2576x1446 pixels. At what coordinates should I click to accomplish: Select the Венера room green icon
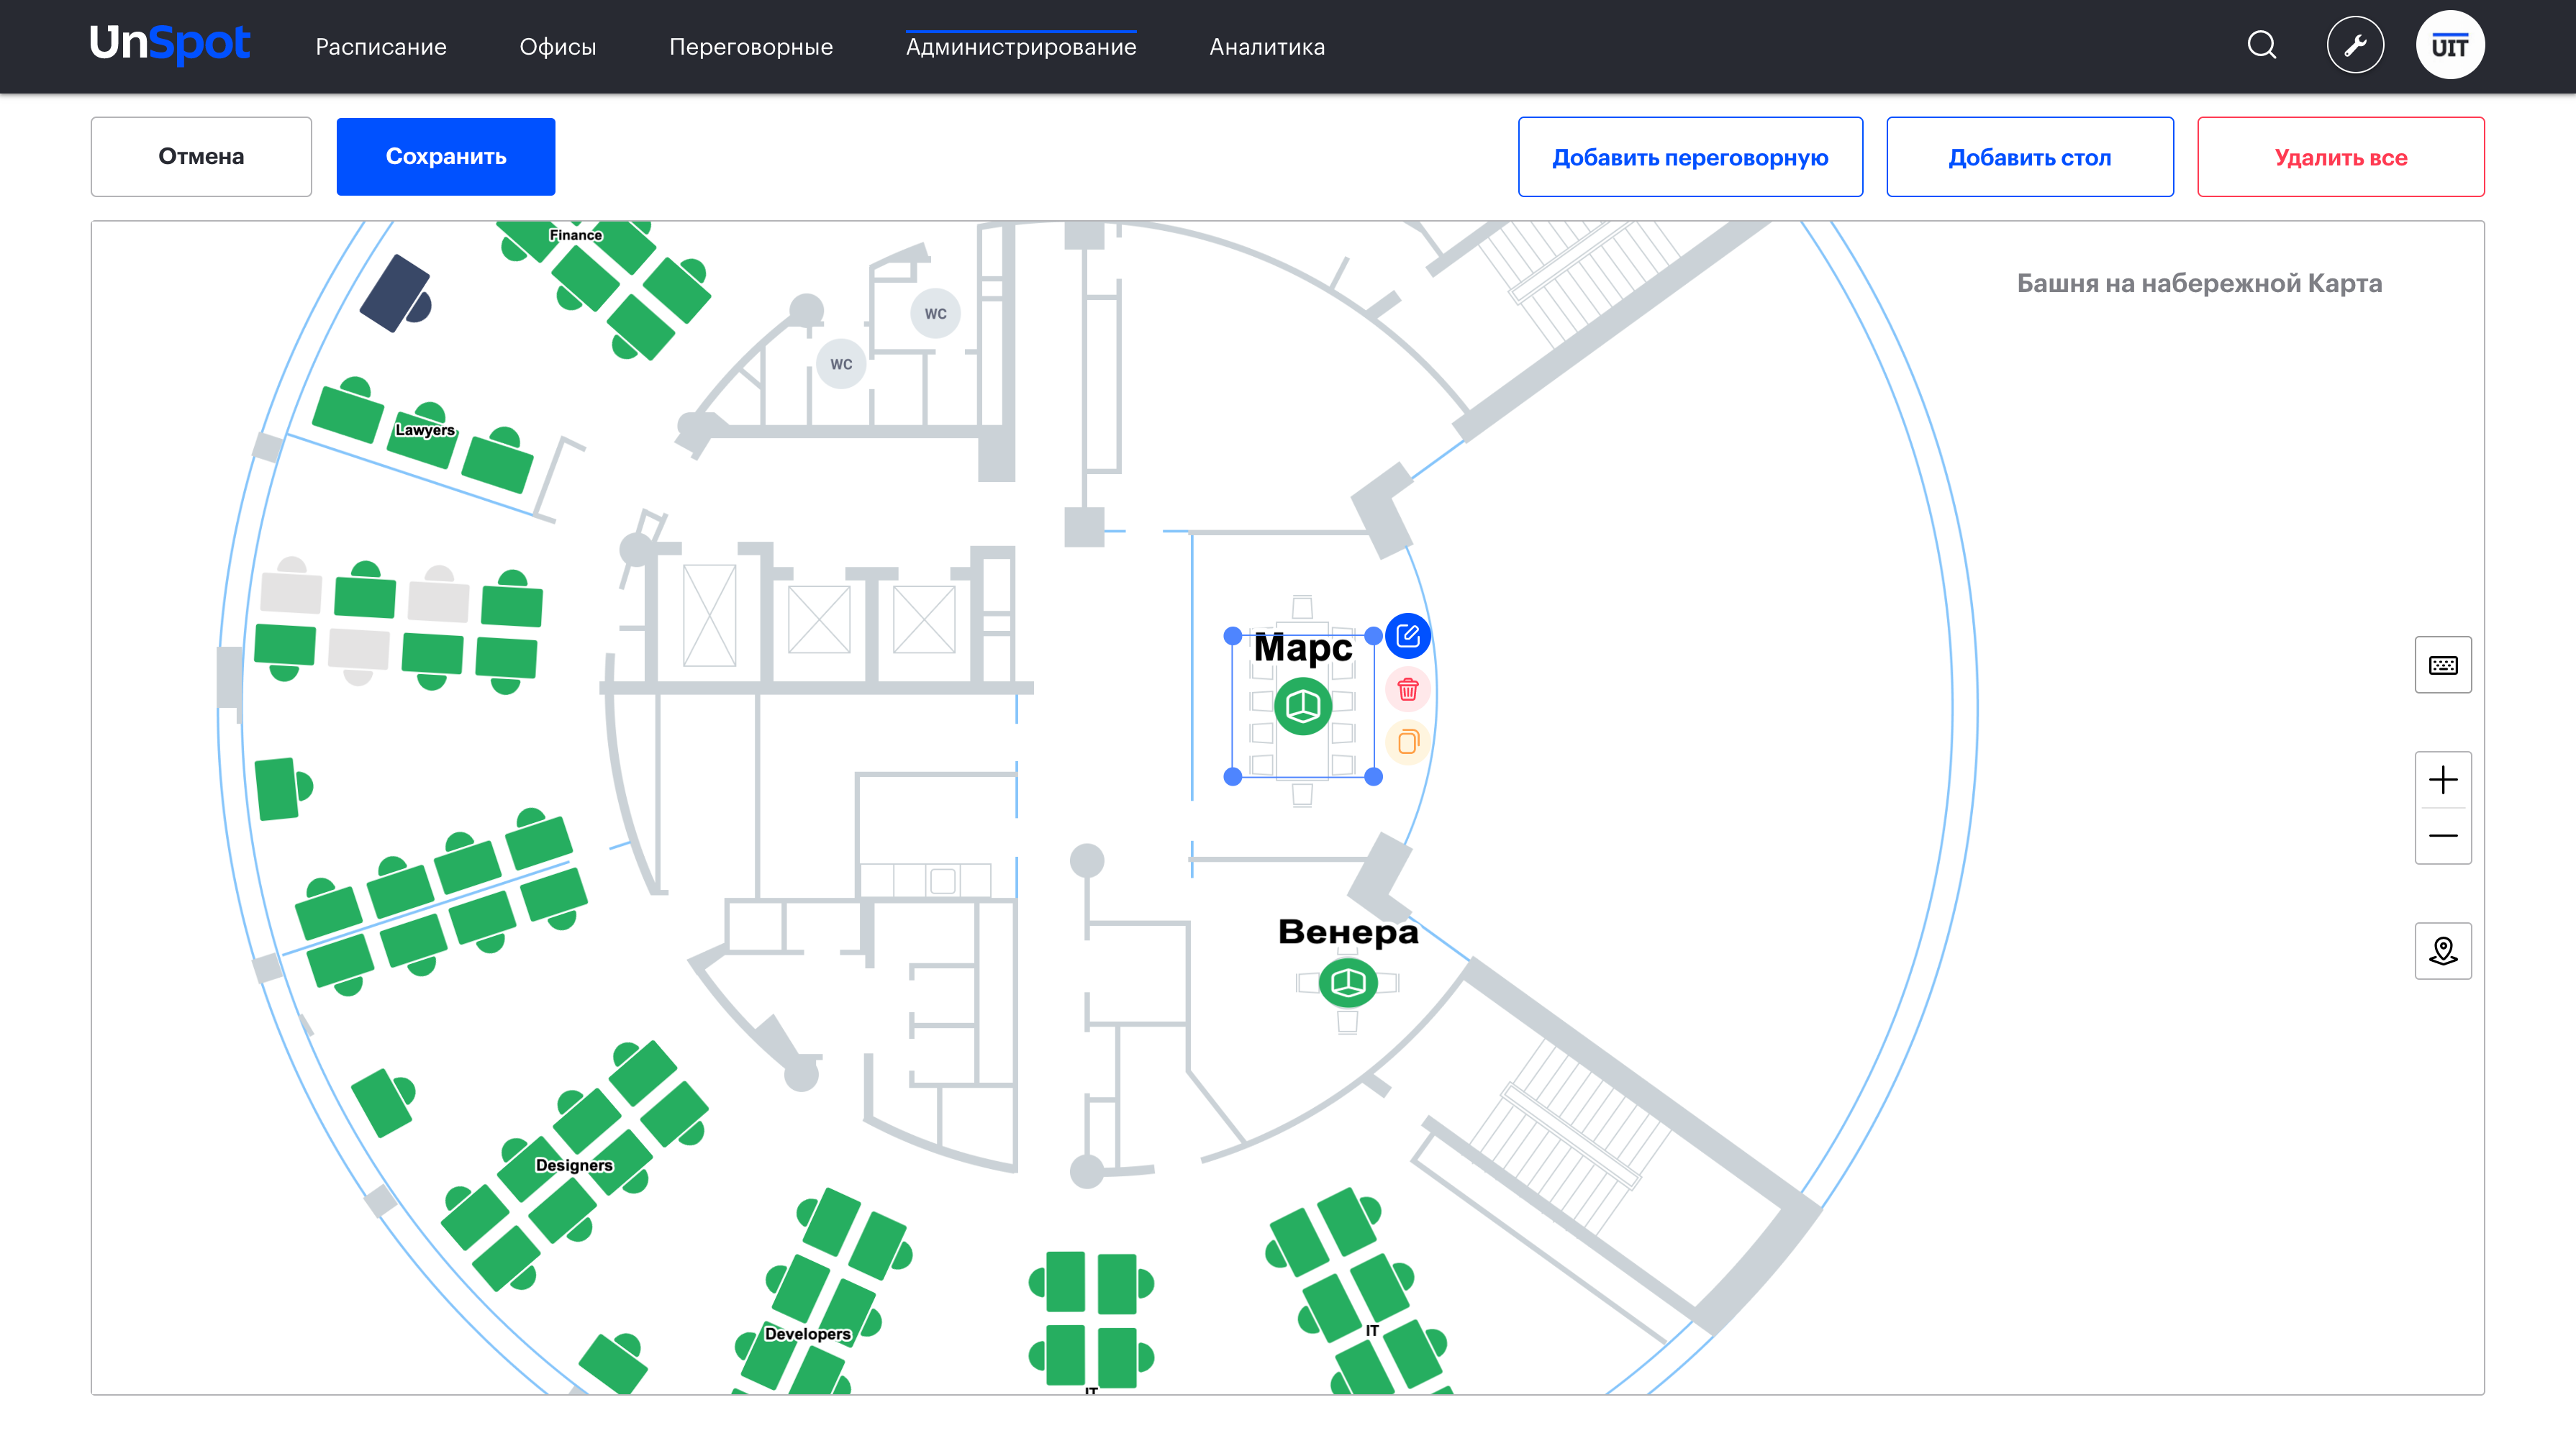click(1348, 983)
